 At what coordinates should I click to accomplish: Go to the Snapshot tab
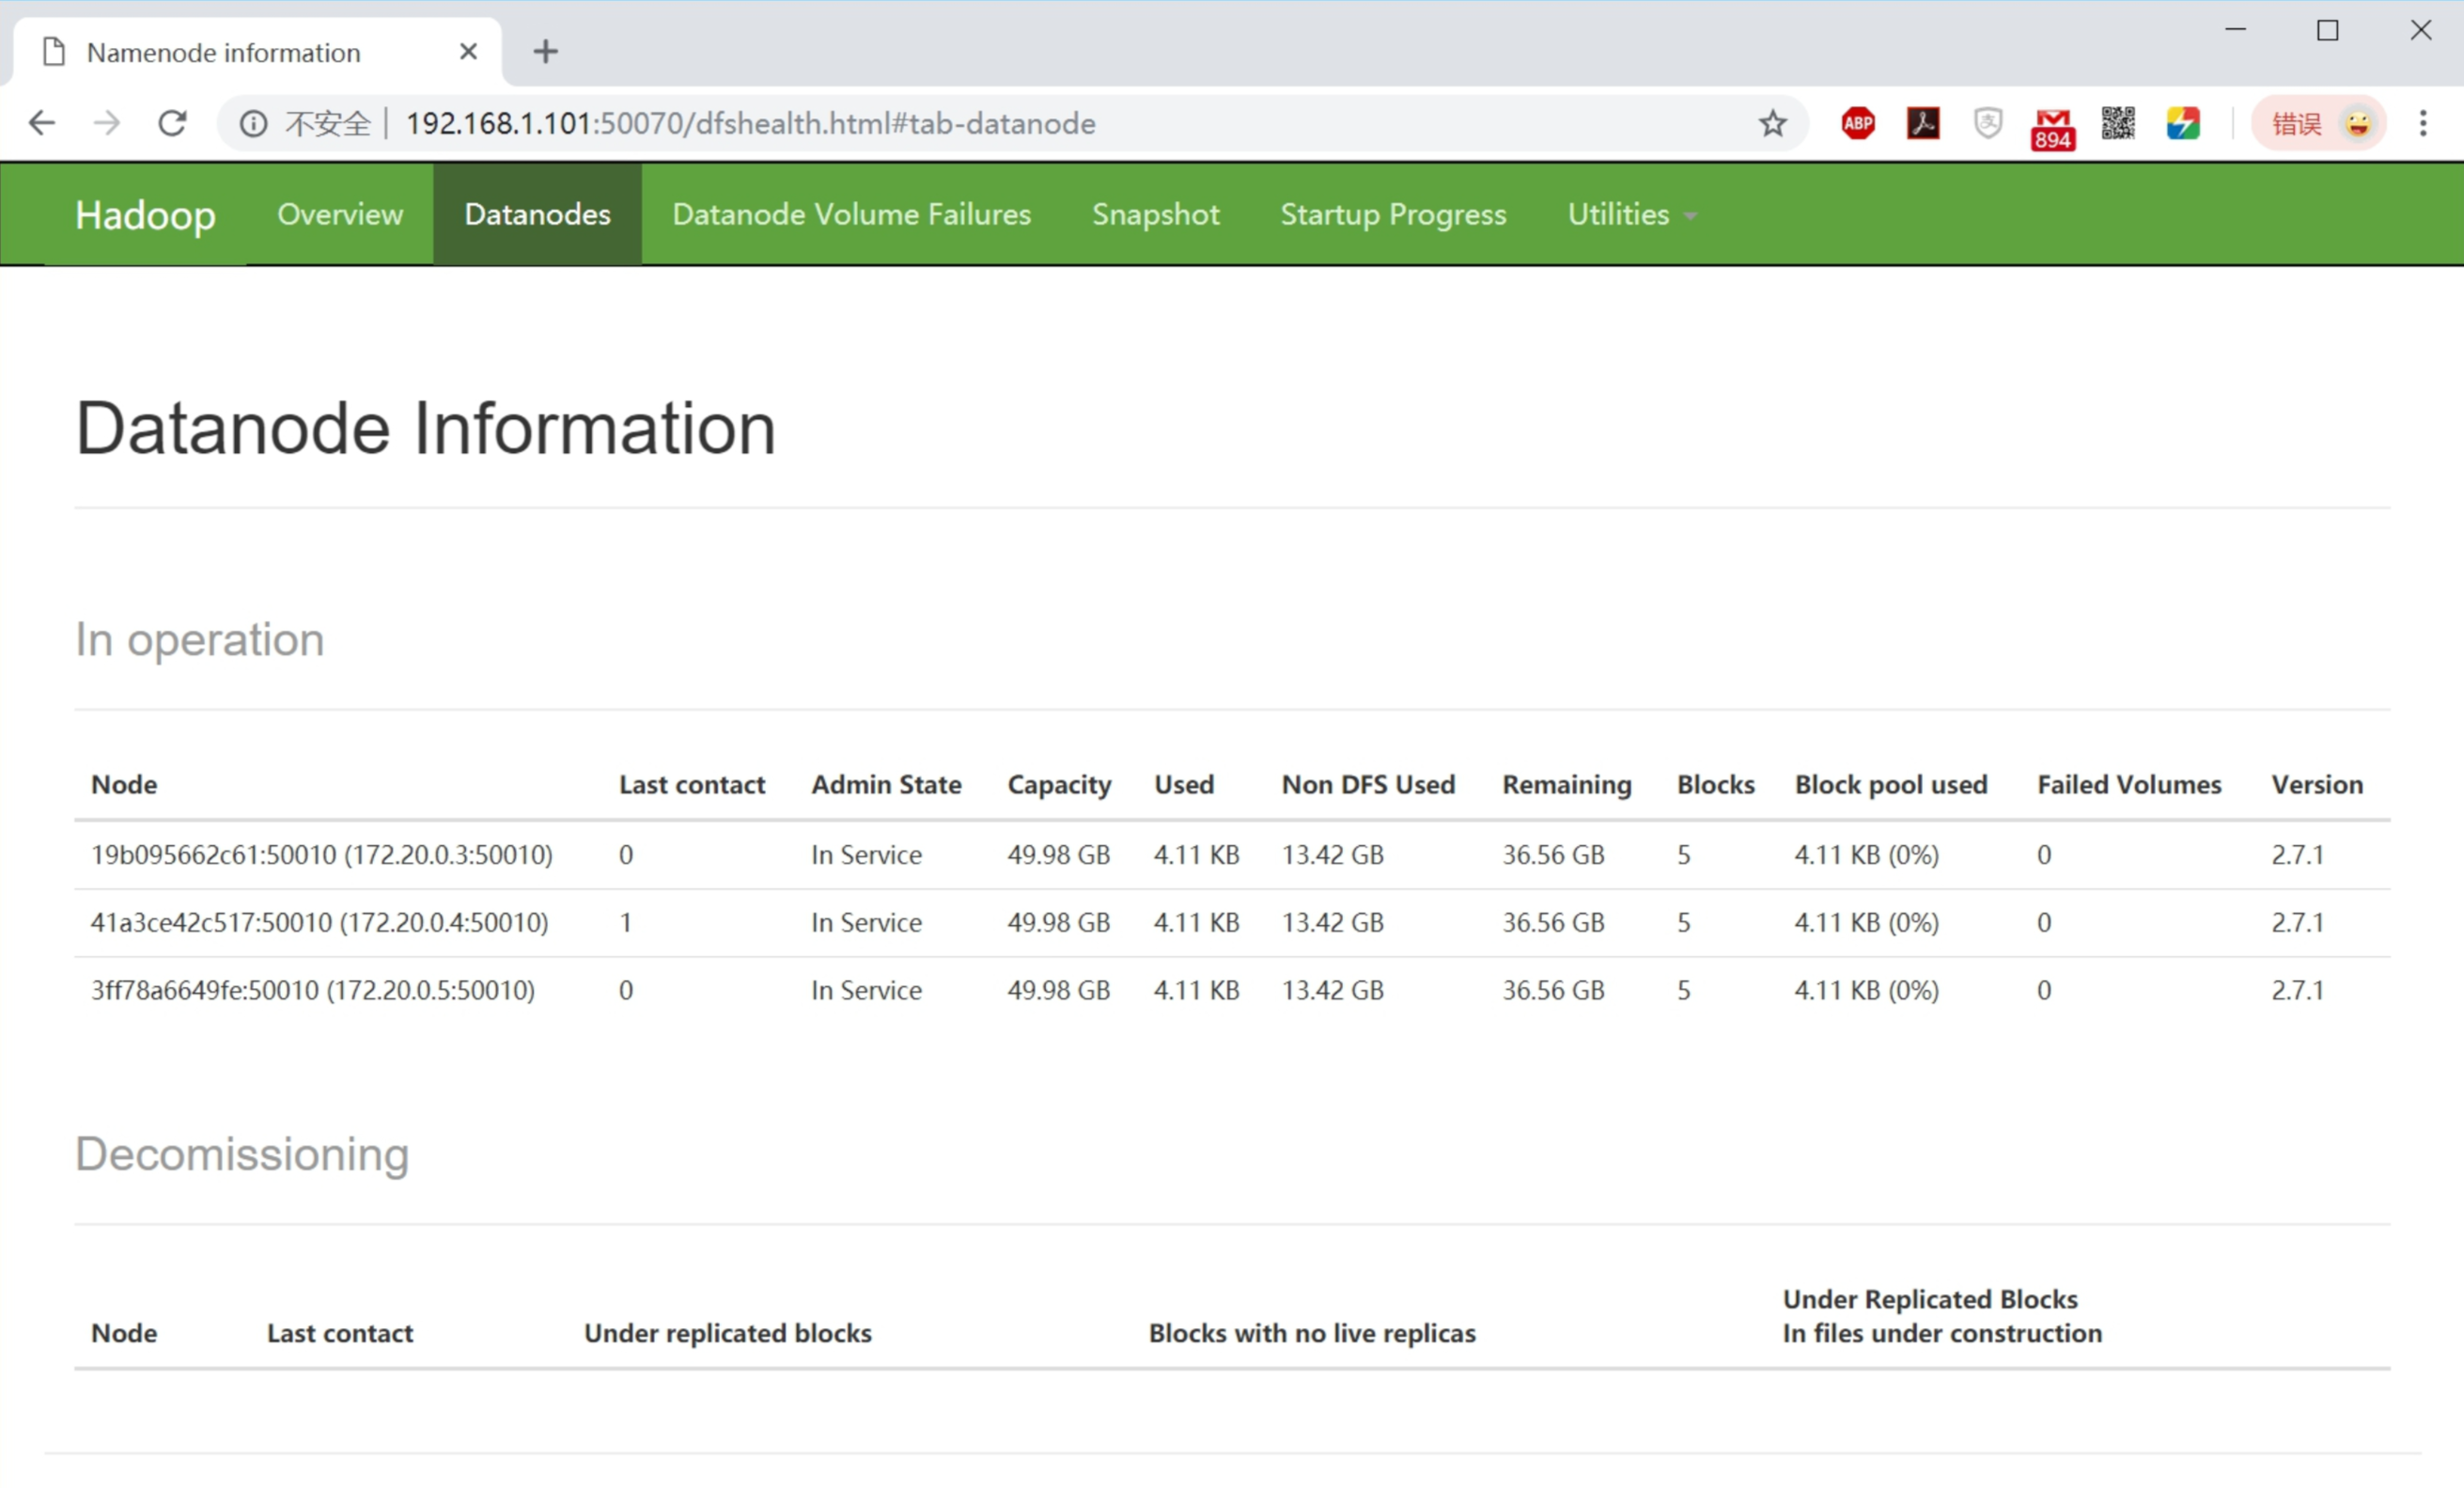[1155, 214]
